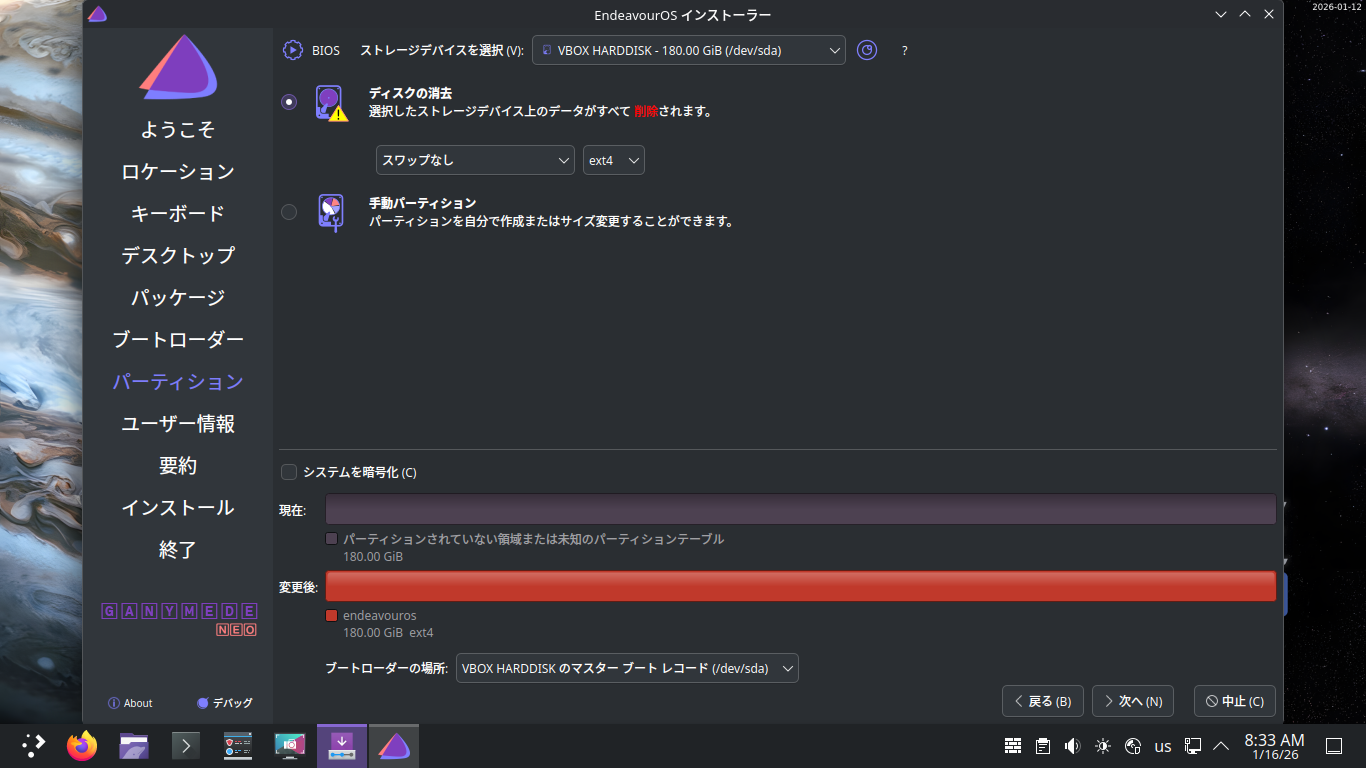This screenshot has width=1366, height=768.
Task: Open the disks and devices tray icon
Action: click(1133, 745)
